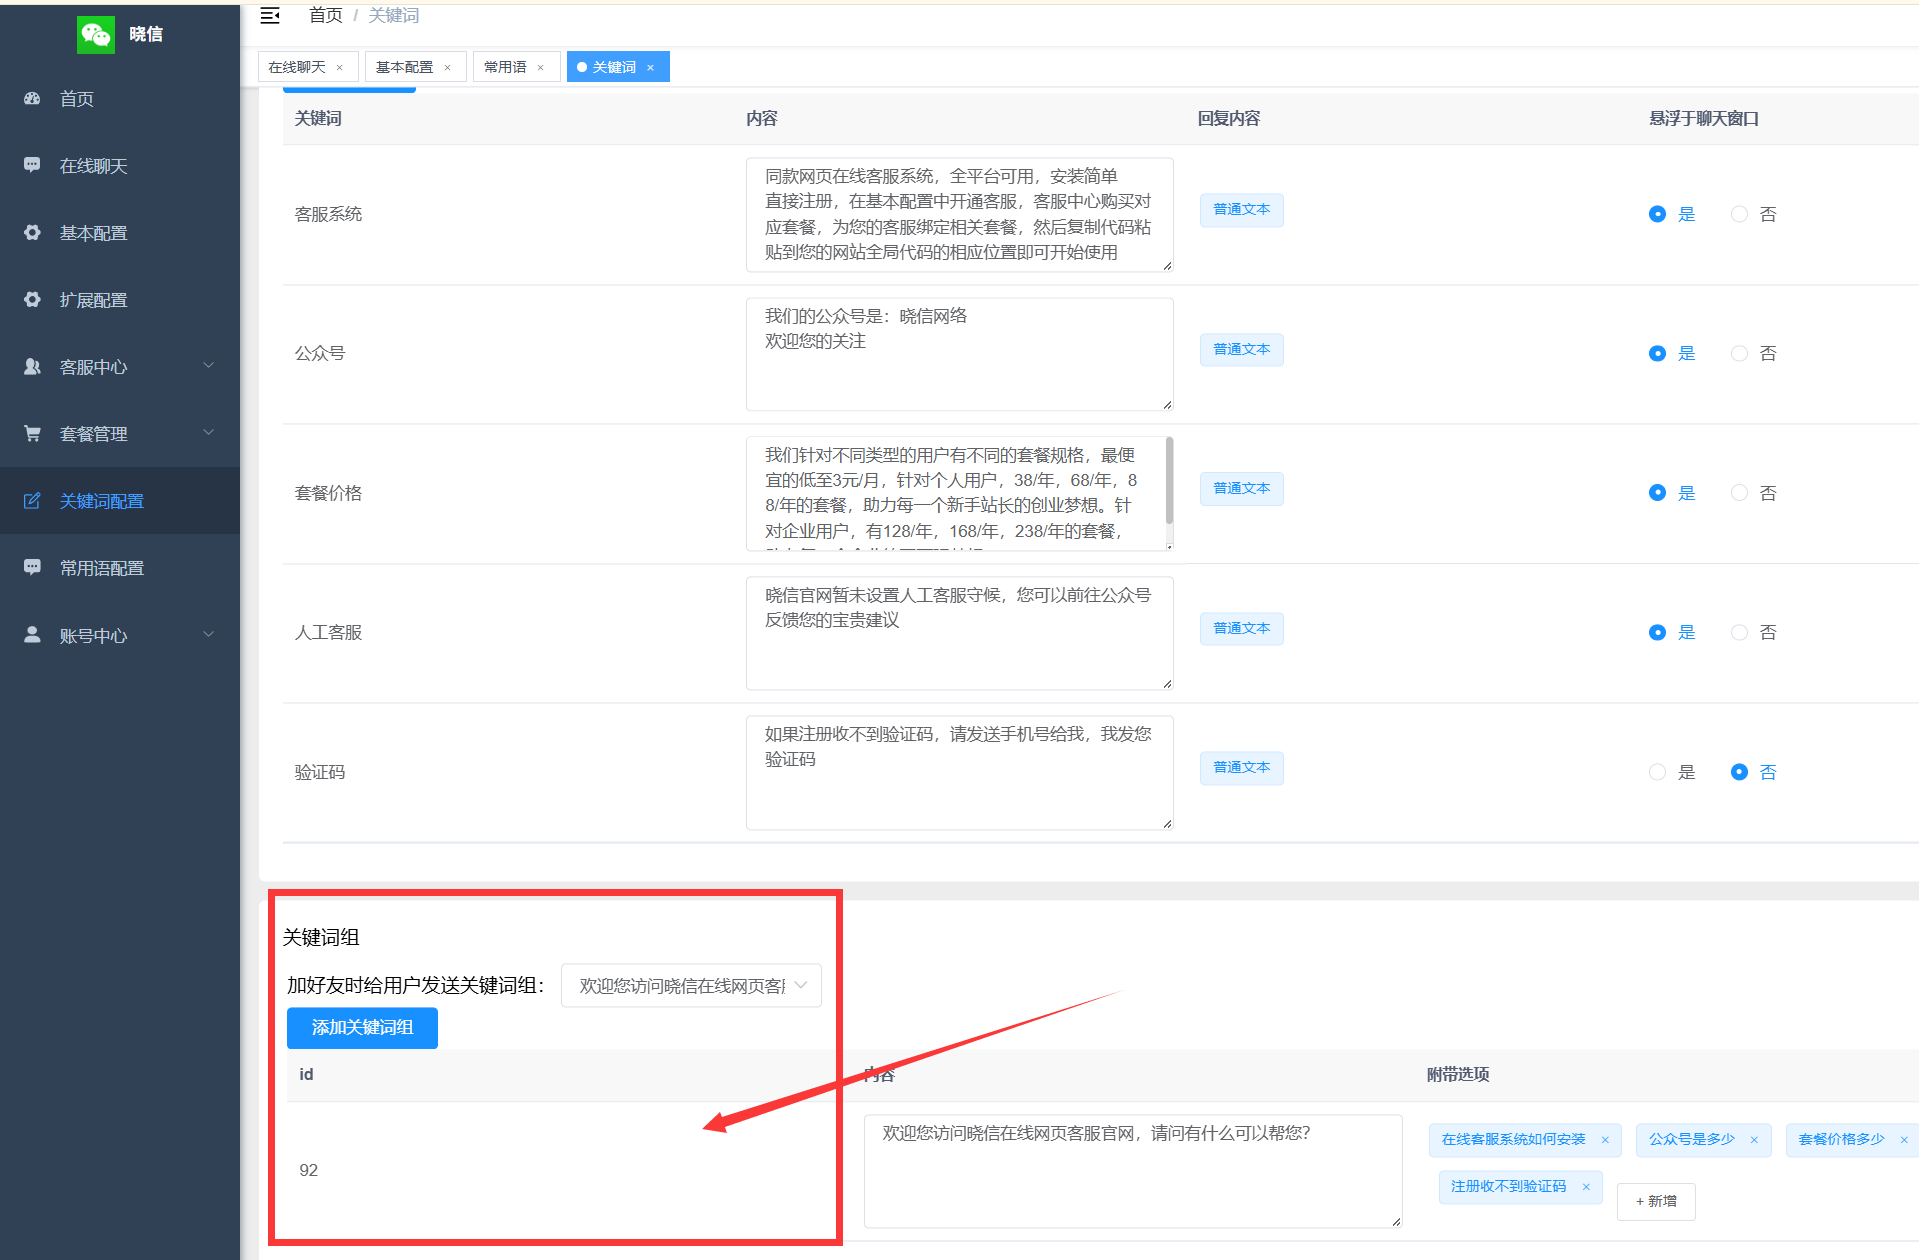Click inside the 验证码 content textarea
Screen dimensions: 1919x1260
tap(959, 772)
